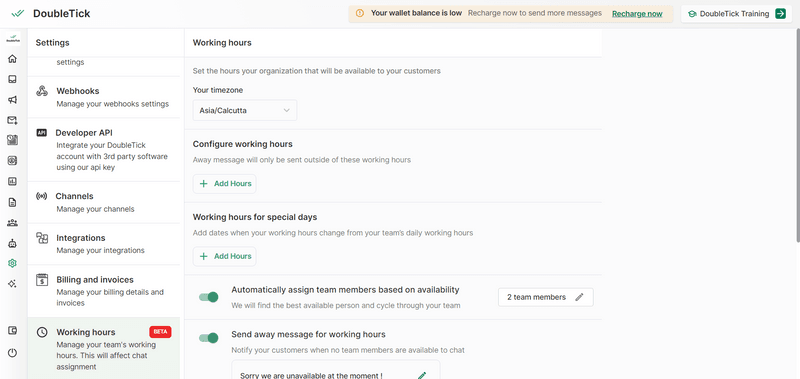The height and width of the screenshot is (379, 800).
Task: Click the power logout icon
Action: pyautogui.click(x=12, y=353)
